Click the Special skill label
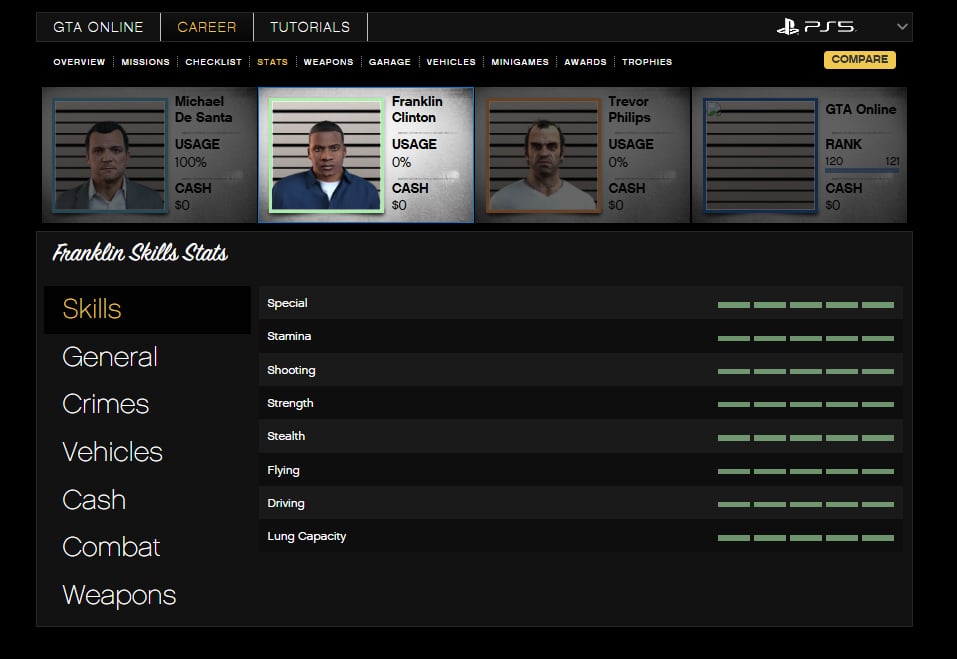This screenshot has height=659, width=957. (x=287, y=303)
